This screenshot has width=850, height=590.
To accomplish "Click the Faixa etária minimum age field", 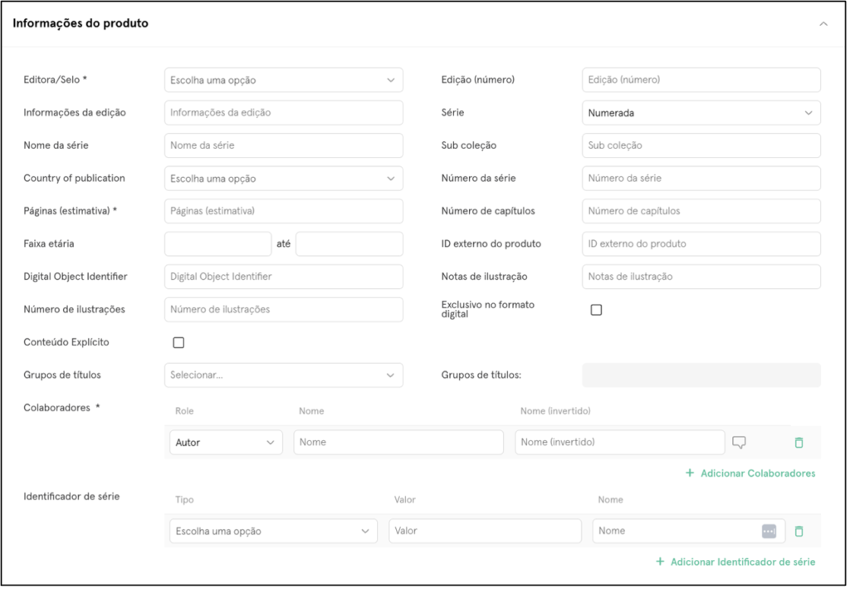I will [x=218, y=244].
